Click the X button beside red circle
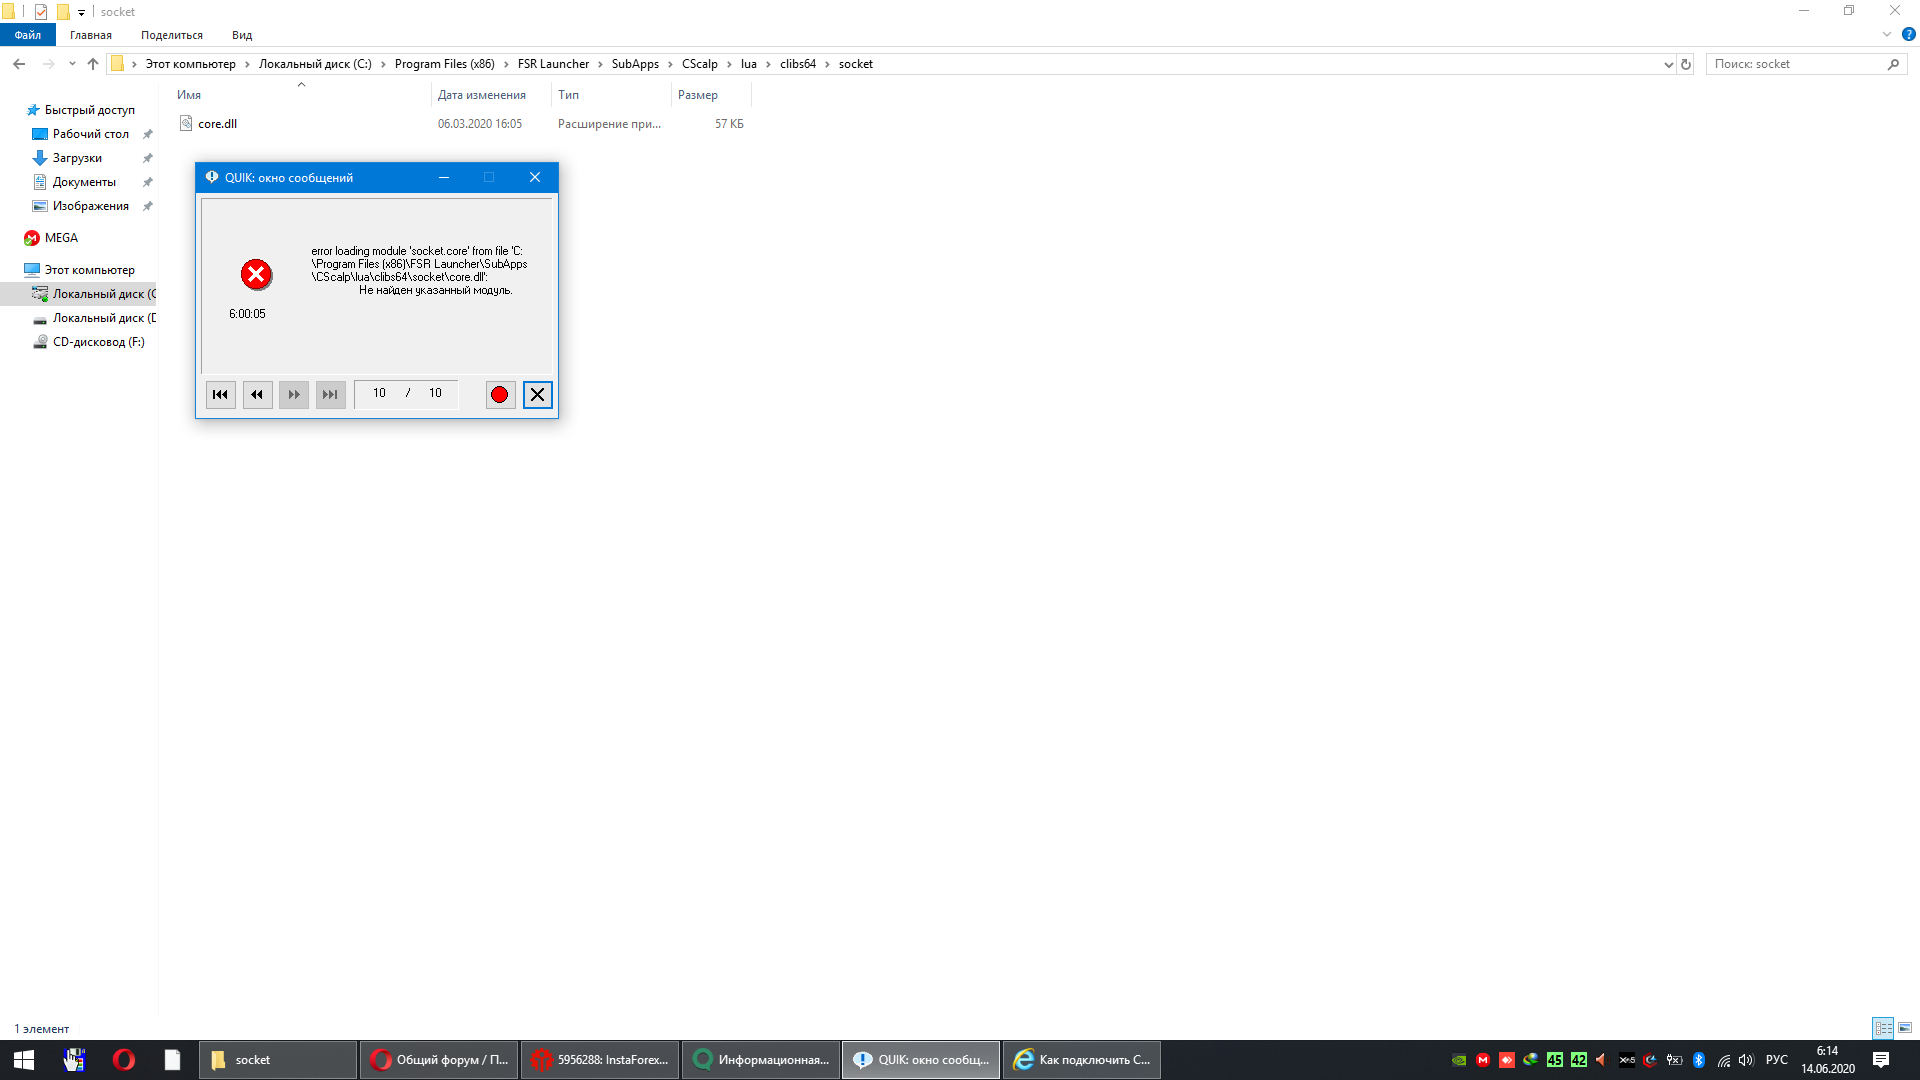 coord(538,395)
